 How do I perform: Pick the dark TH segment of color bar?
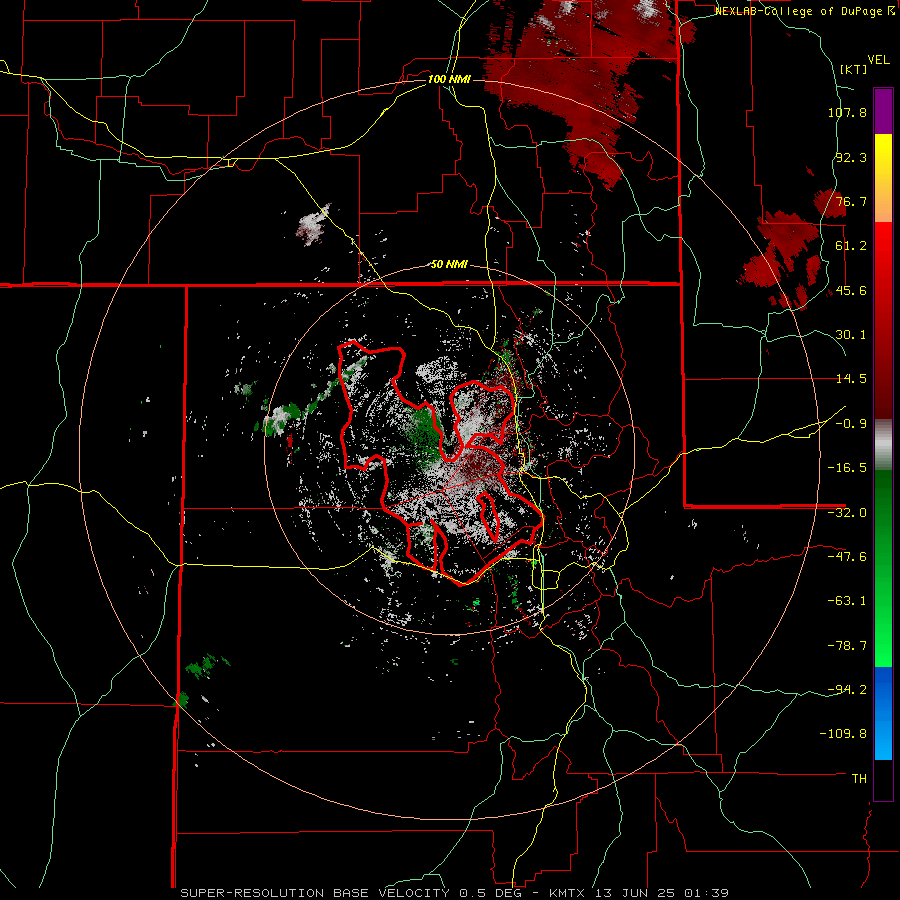click(883, 779)
